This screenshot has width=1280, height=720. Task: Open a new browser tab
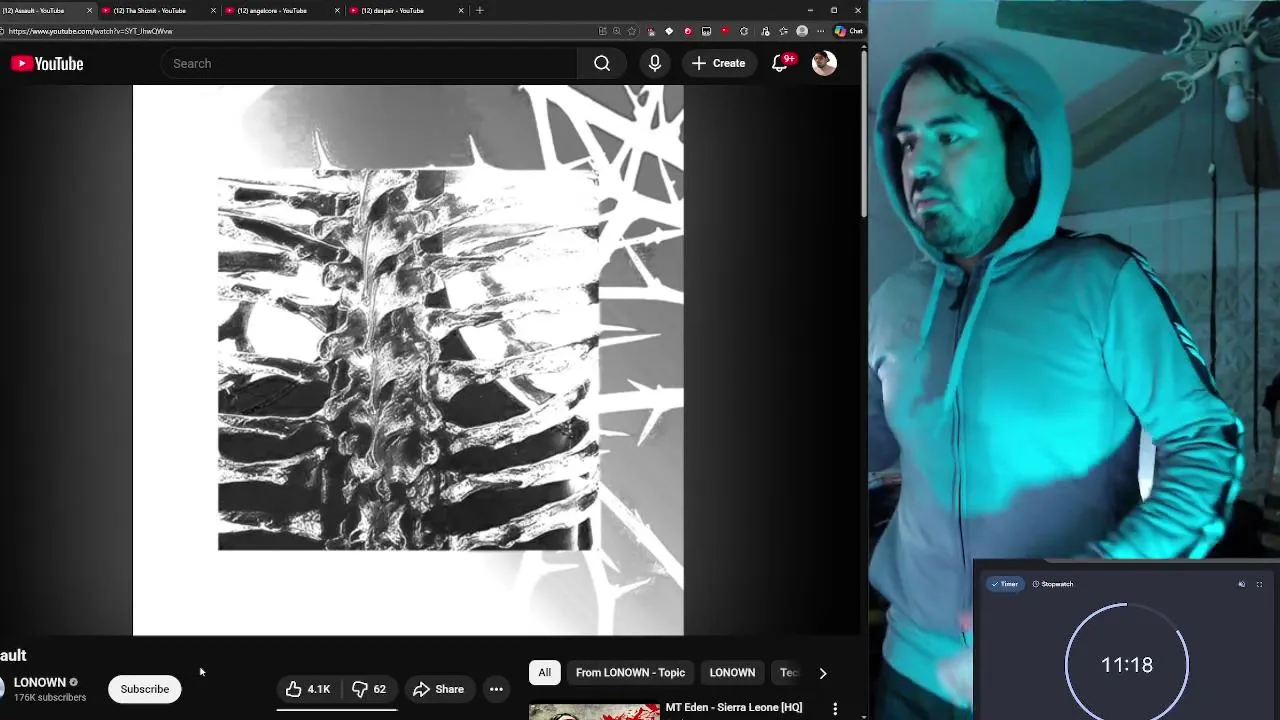pyautogui.click(x=480, y=10)
